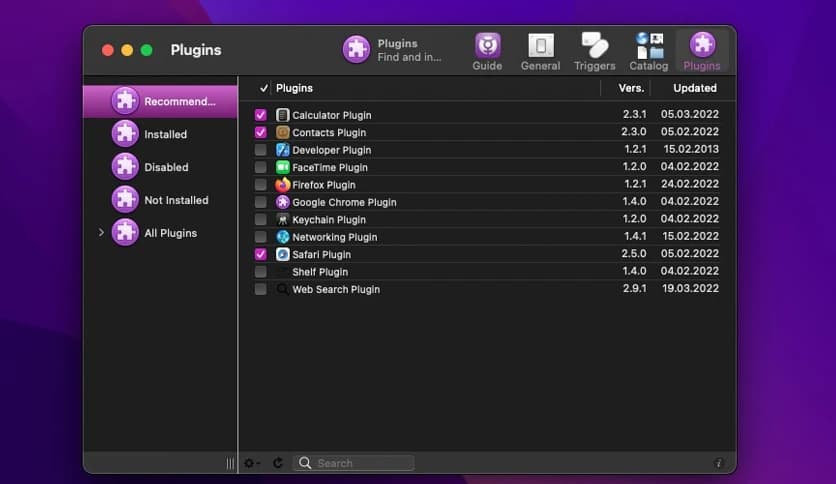Open the gear actions dropdown menu
Image resolution: width=836 pixels, height=484 pixels.
click(x=252, y=463)
